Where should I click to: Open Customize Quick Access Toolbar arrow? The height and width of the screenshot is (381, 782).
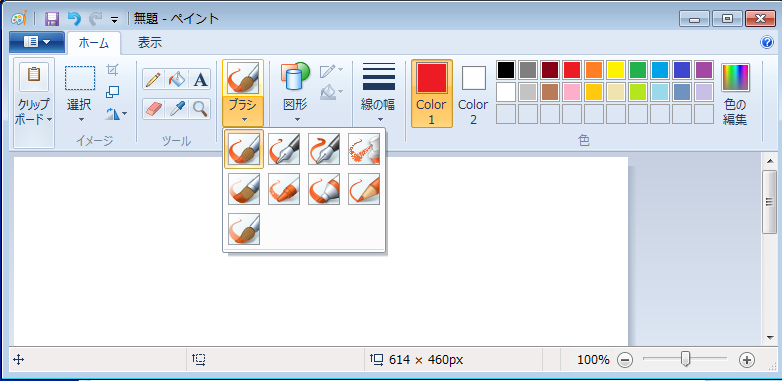coord(115,20)
